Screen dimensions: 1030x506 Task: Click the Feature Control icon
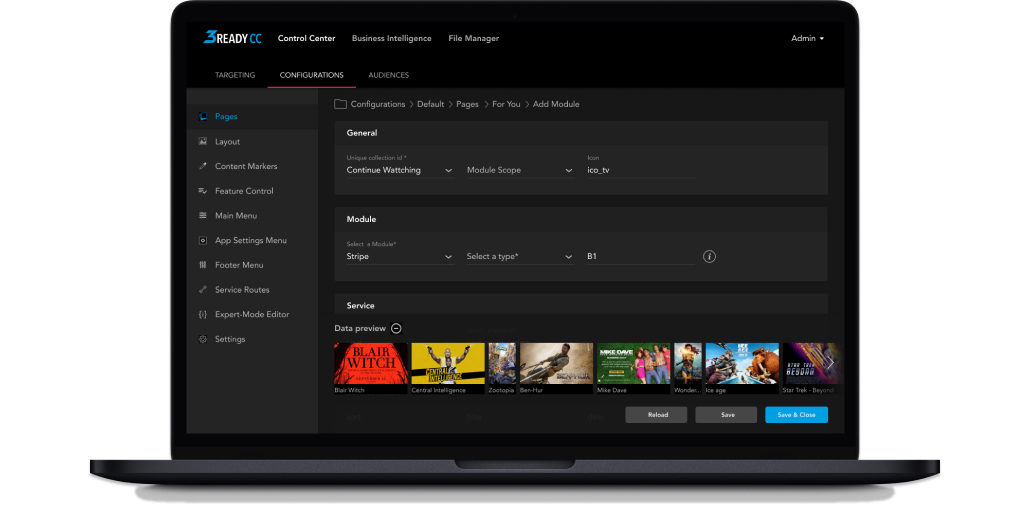tap(203, 191)
